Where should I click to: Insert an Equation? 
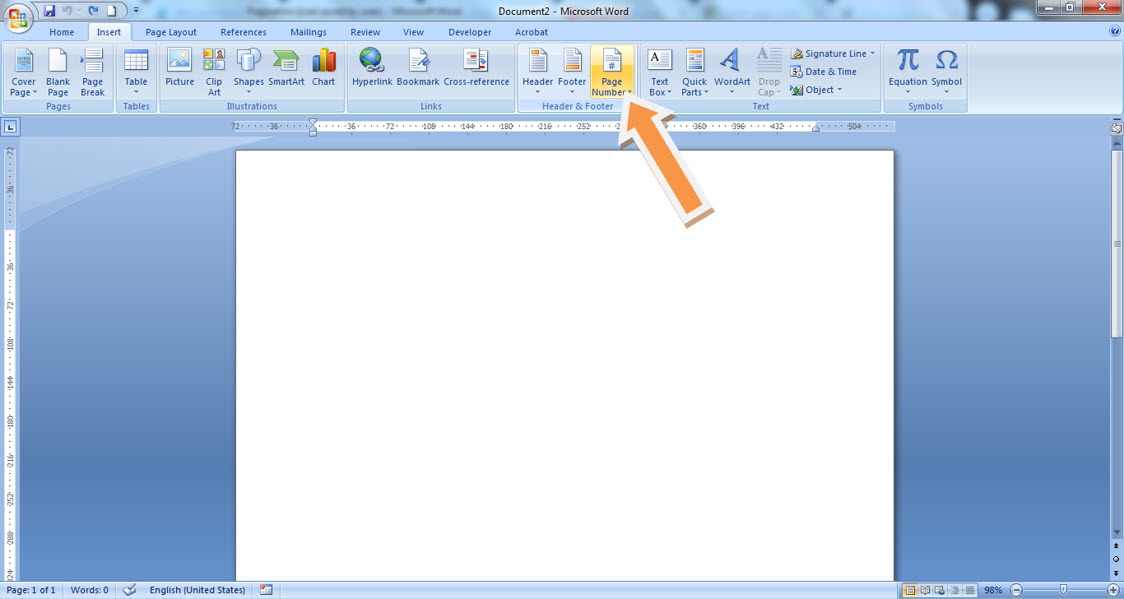tap(907, 72)
